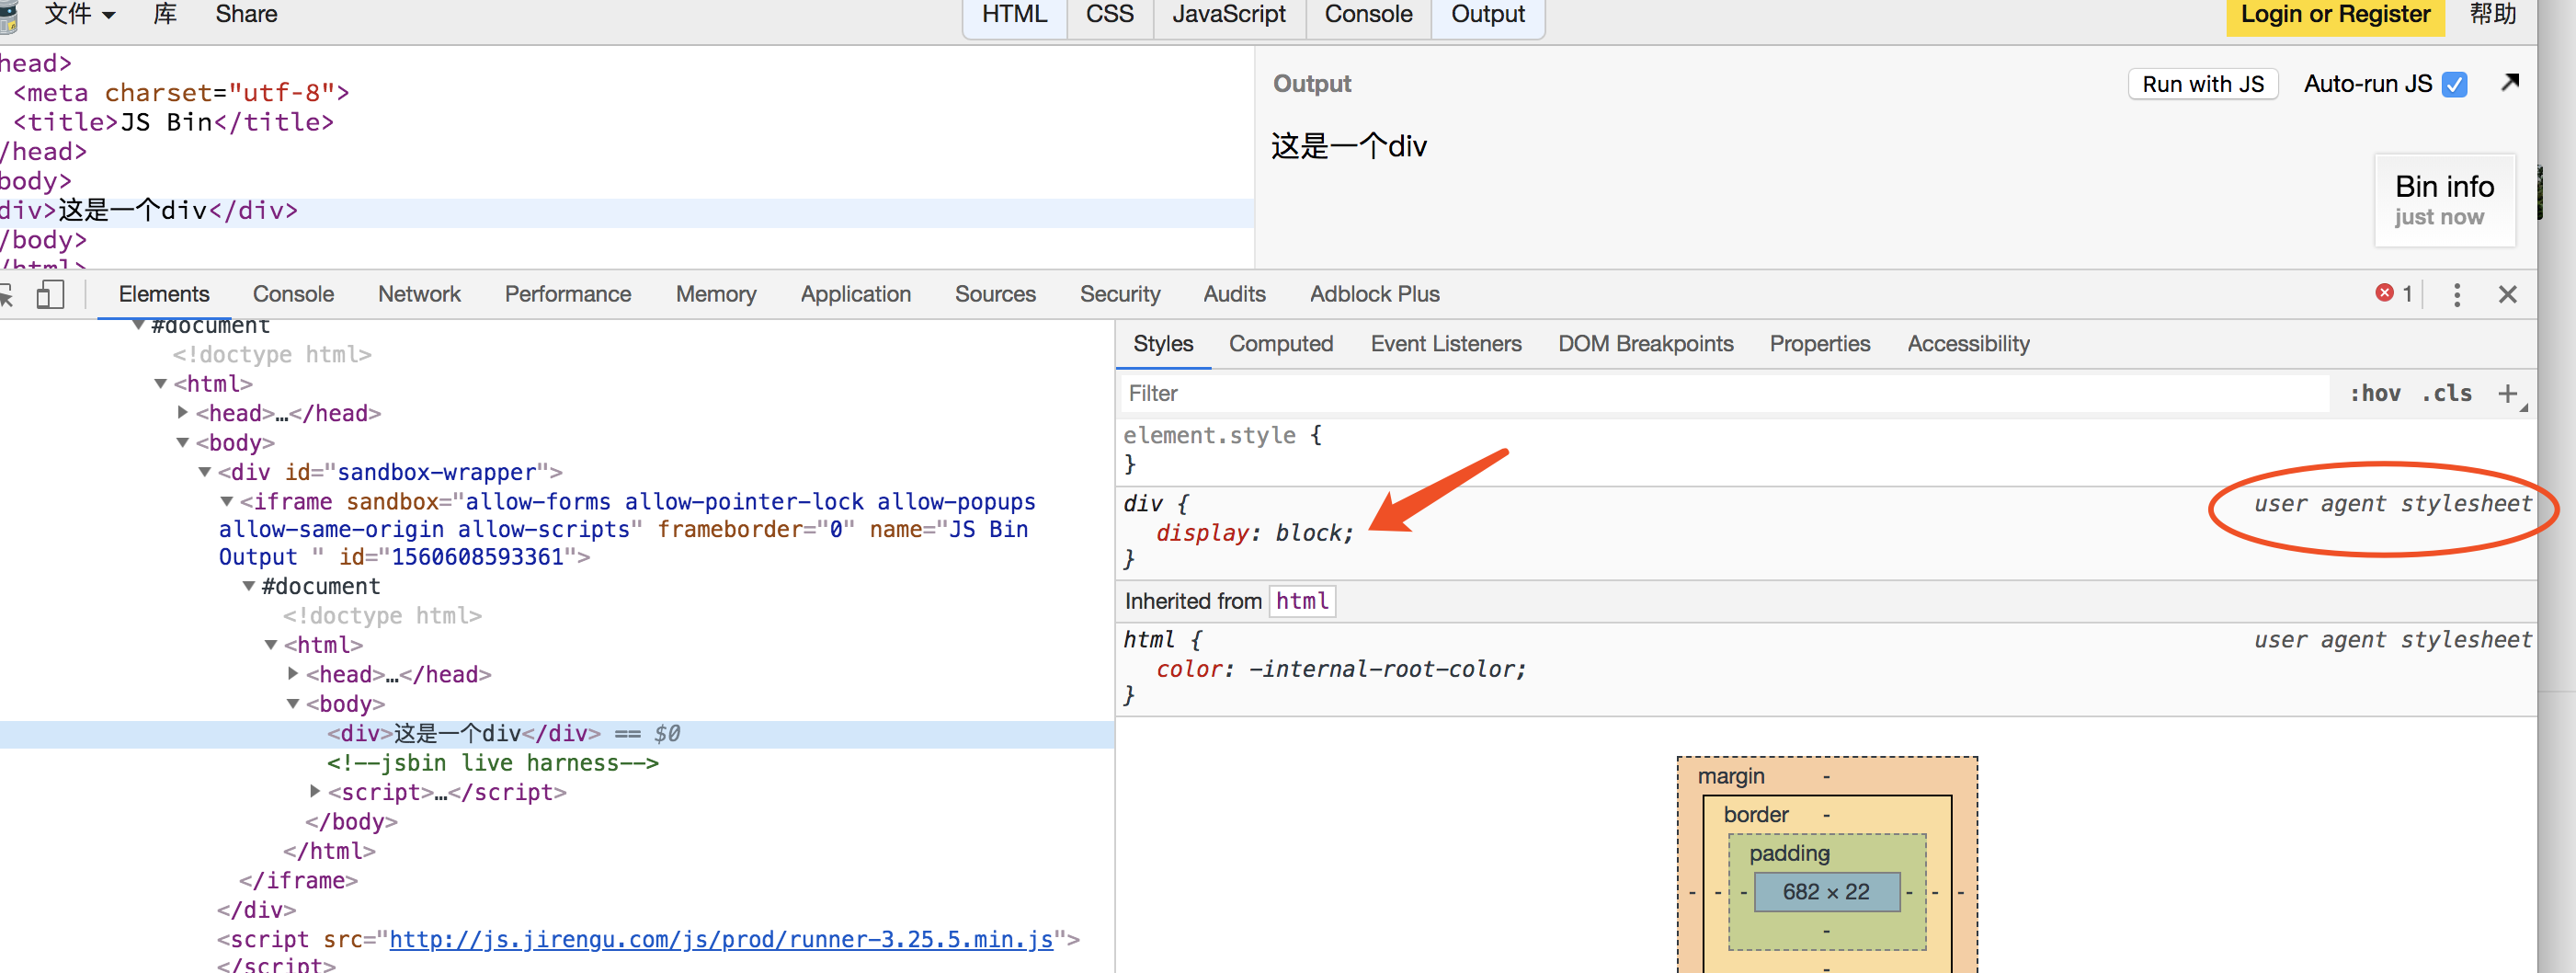Focus the styles Filter input field
The height and width of the screenshot is (973, 2576).
point(1724,393)
